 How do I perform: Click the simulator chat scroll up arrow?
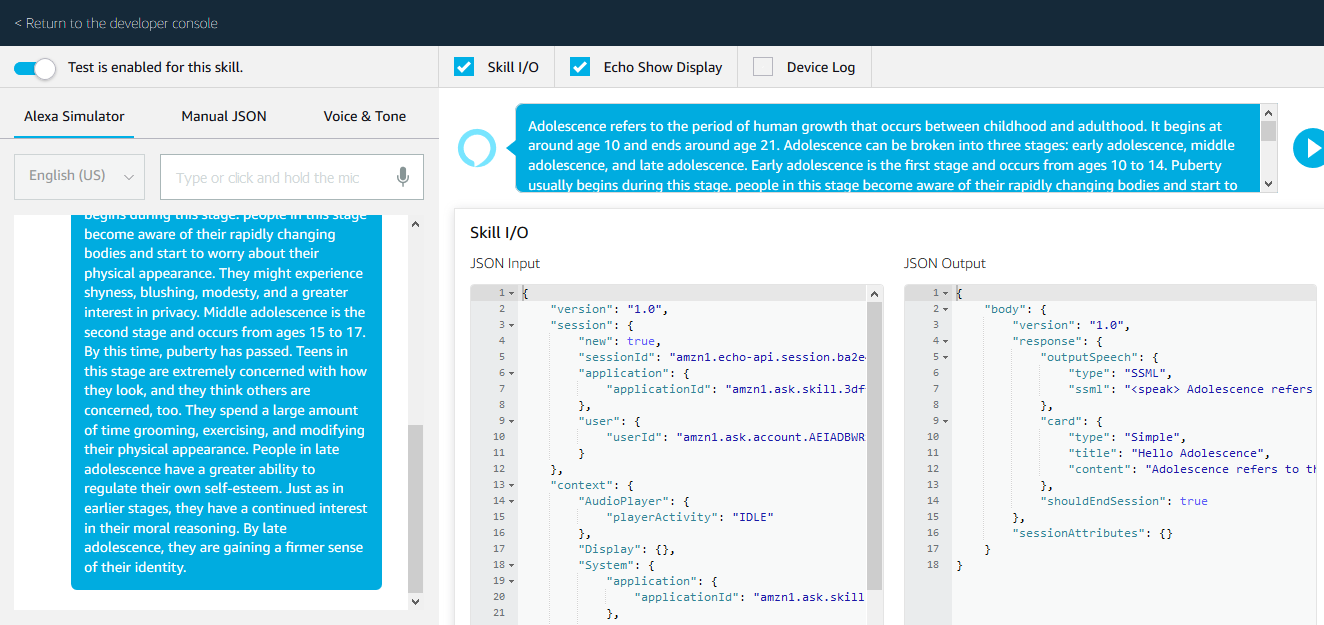pos(416,223)
